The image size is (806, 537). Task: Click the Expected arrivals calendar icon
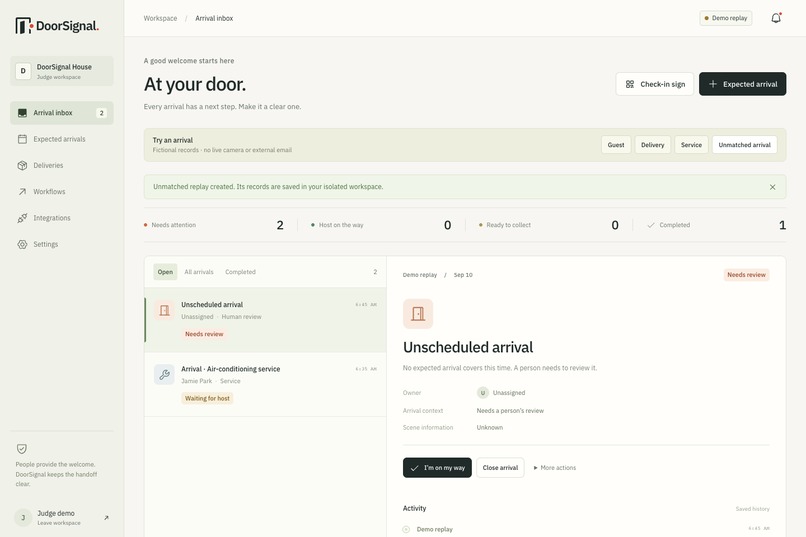(x=22, y=139)
